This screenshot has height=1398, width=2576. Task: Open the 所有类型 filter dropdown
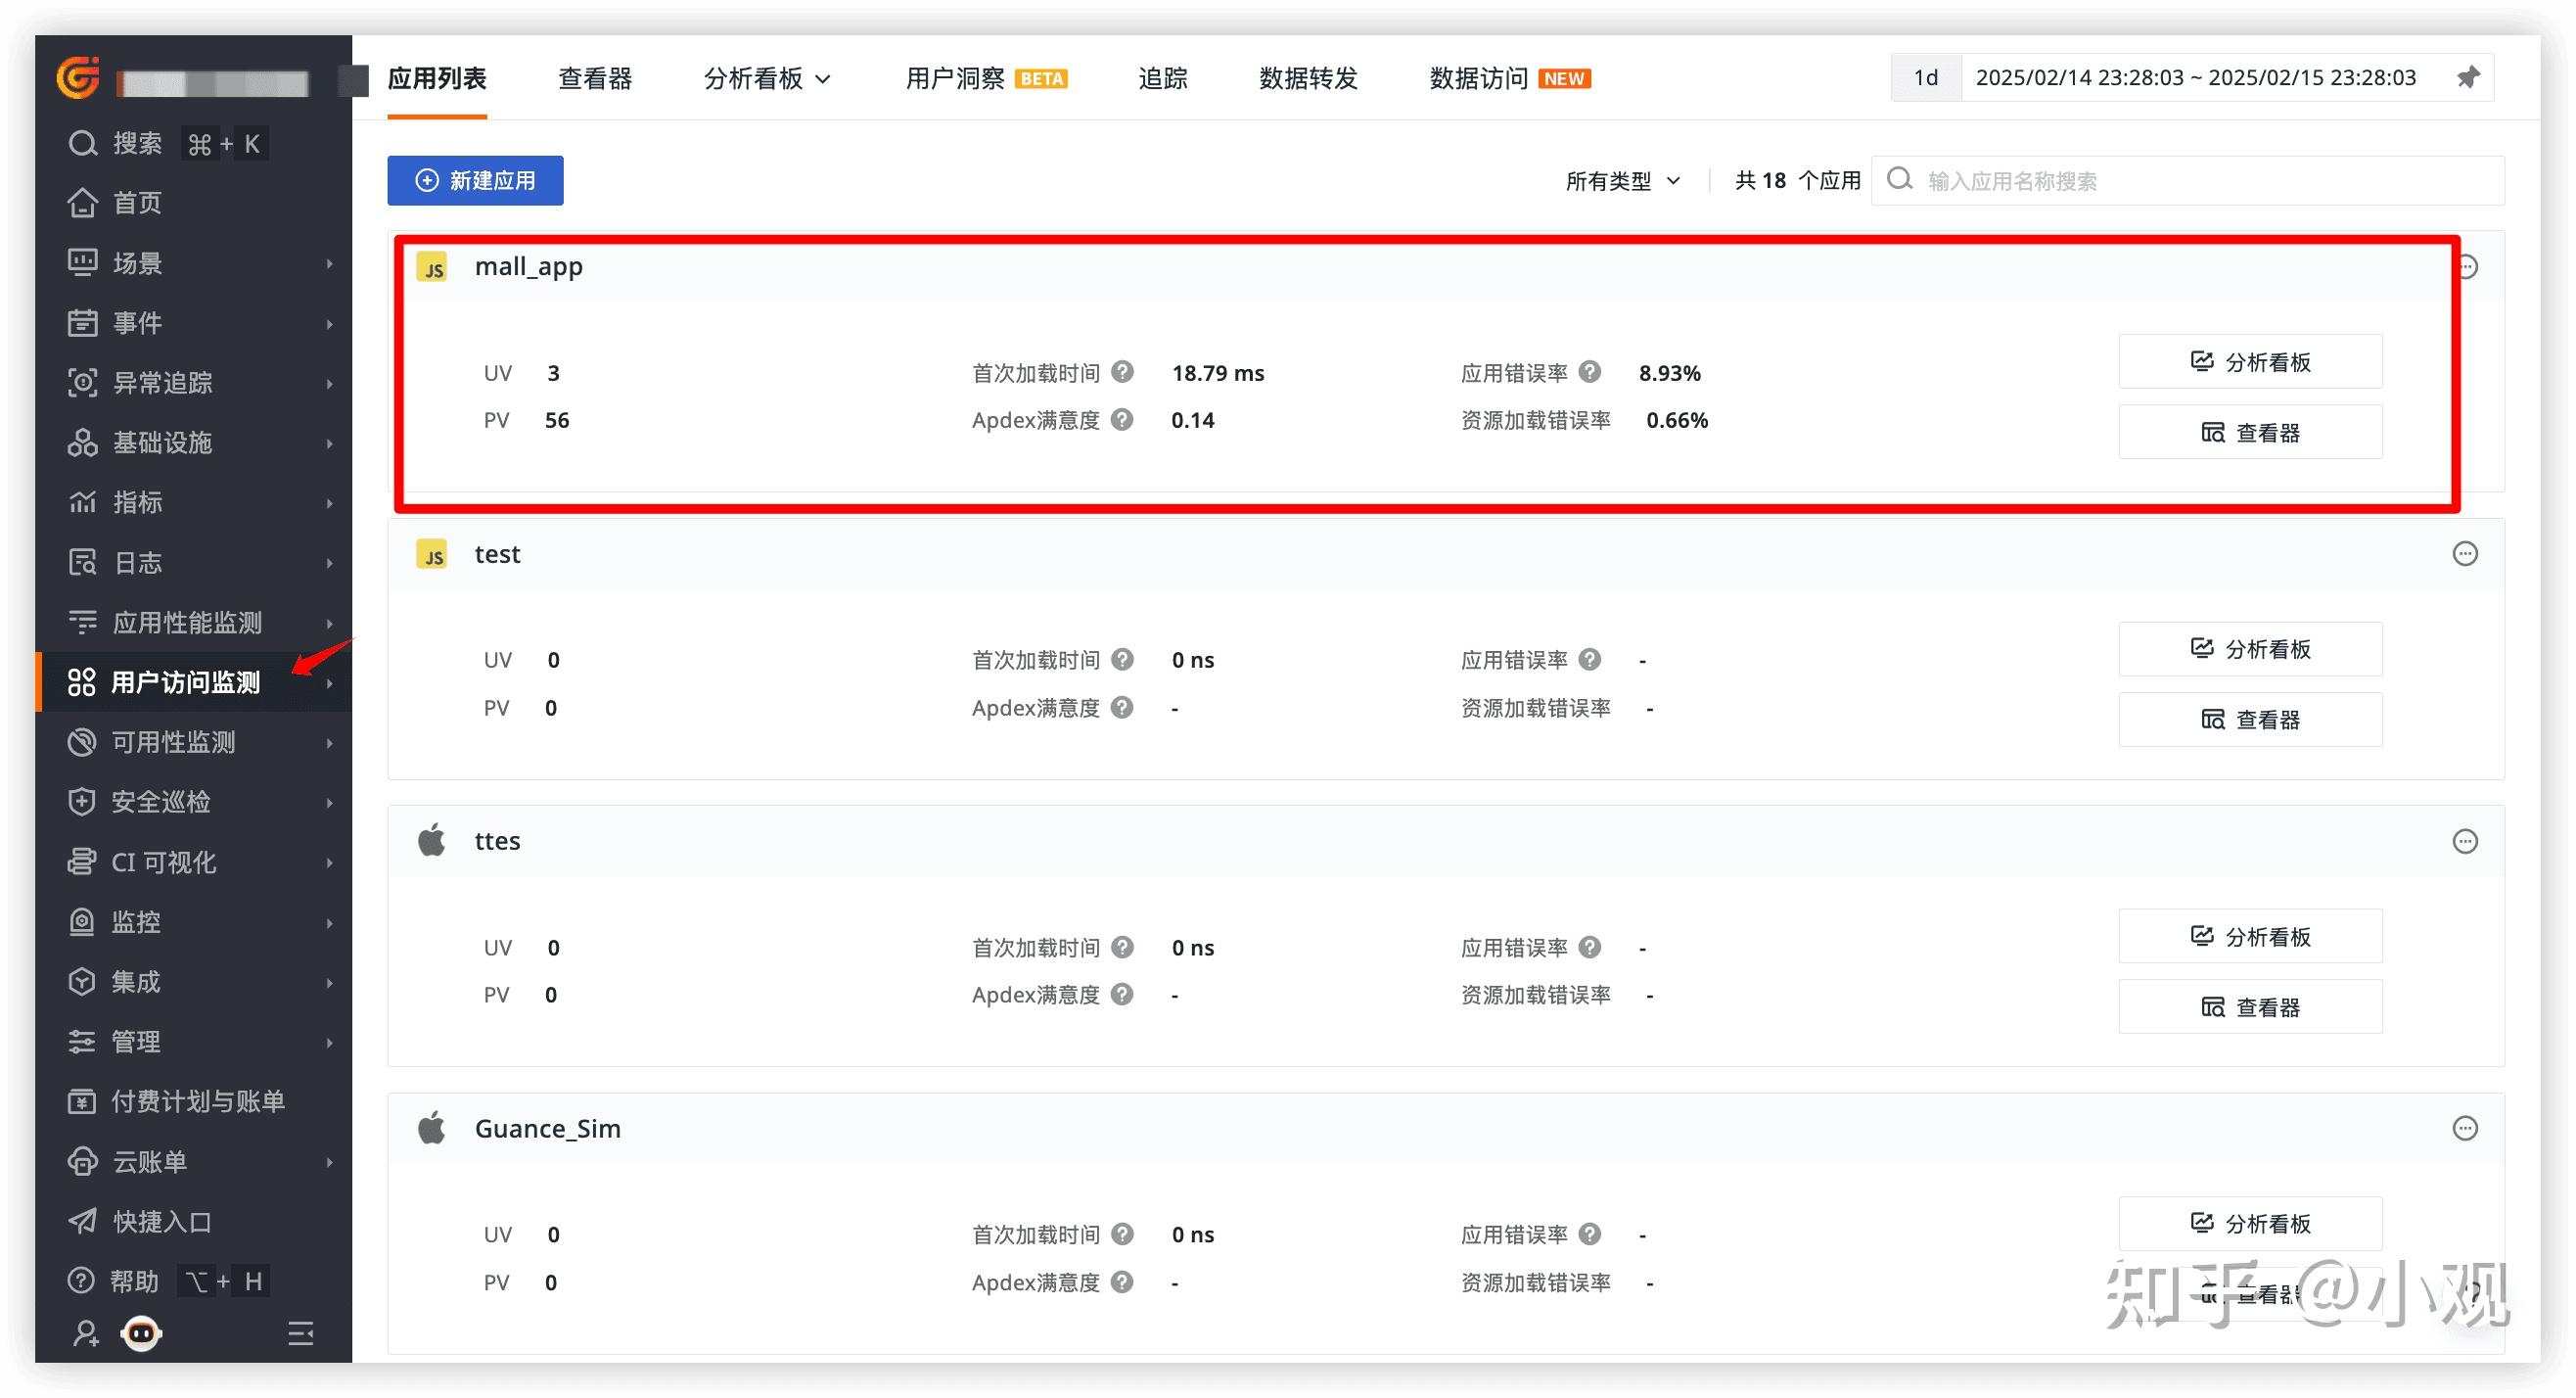point(1621,180)
